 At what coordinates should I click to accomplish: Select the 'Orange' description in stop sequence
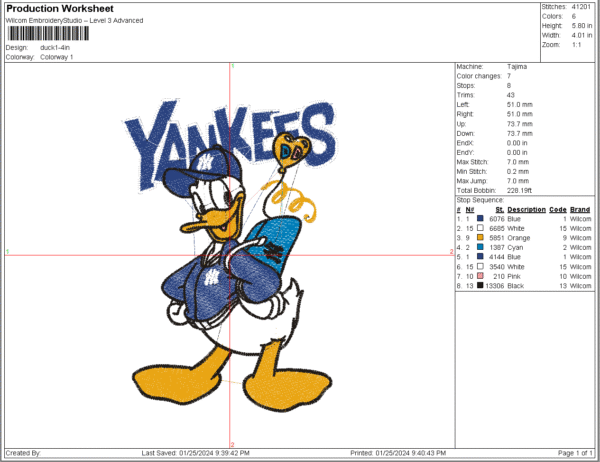click(x=518, y=238)
